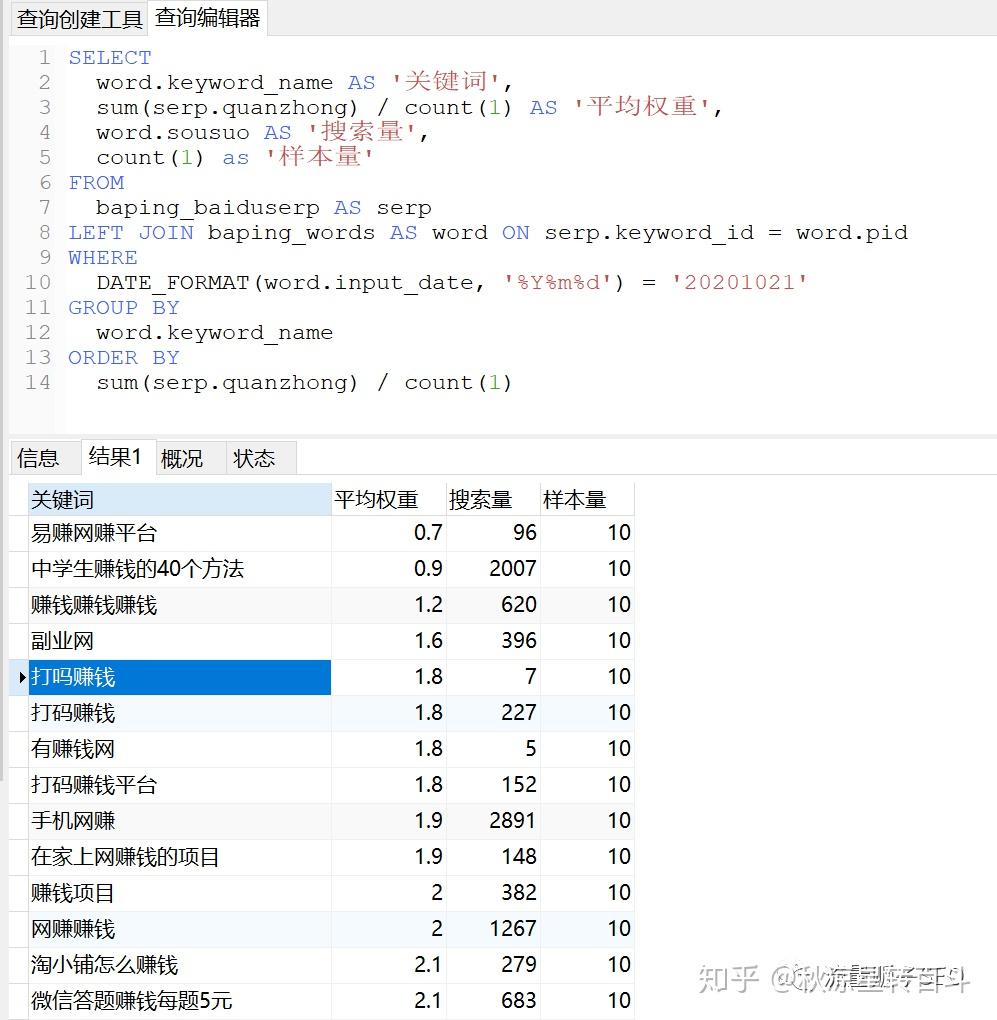Select the 微信答题赚钱每题5元 cell

(179, 1000)
